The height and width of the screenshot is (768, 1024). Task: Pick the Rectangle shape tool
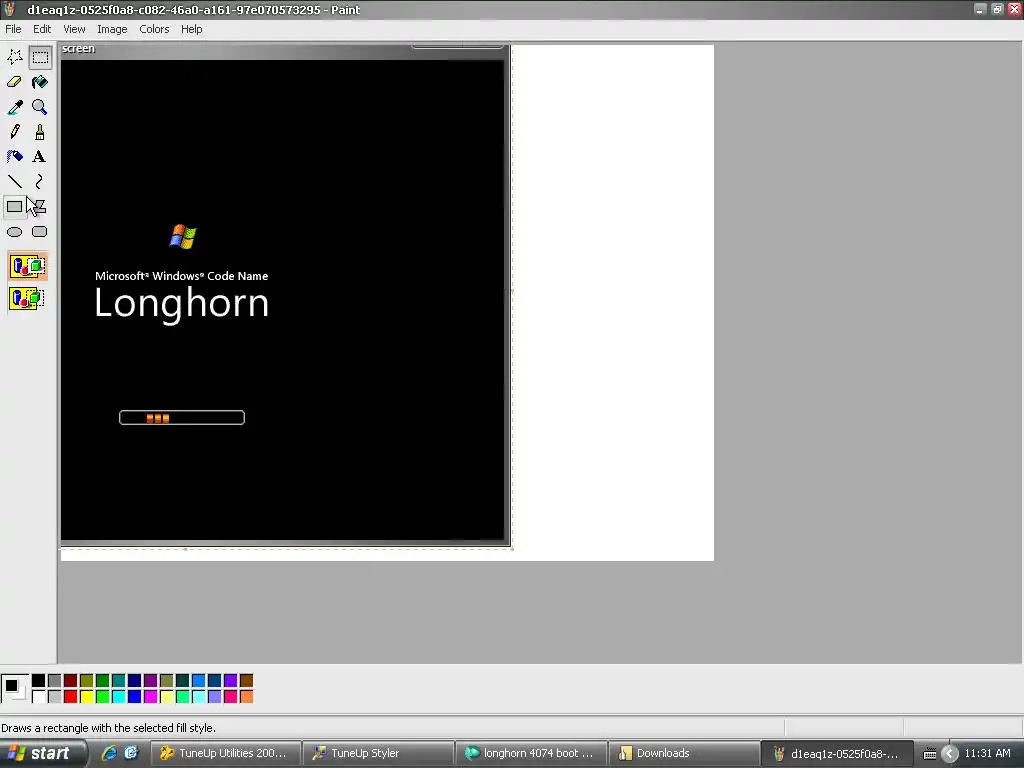pyautogui.click(x=14, y=206)
